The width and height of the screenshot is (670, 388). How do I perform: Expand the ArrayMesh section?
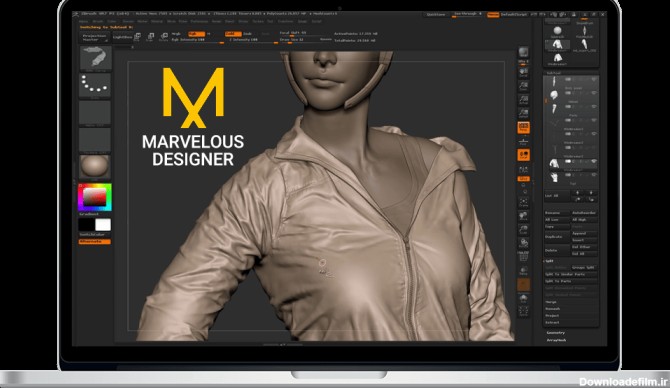pos(556,340)
